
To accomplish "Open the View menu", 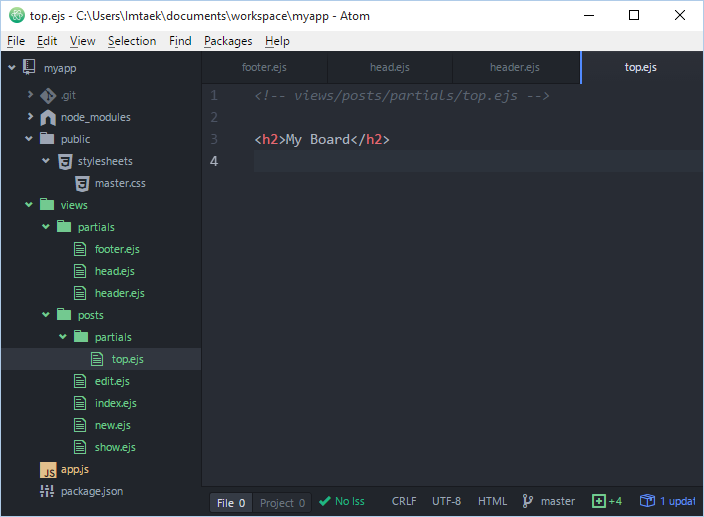I will pos(83,41).
